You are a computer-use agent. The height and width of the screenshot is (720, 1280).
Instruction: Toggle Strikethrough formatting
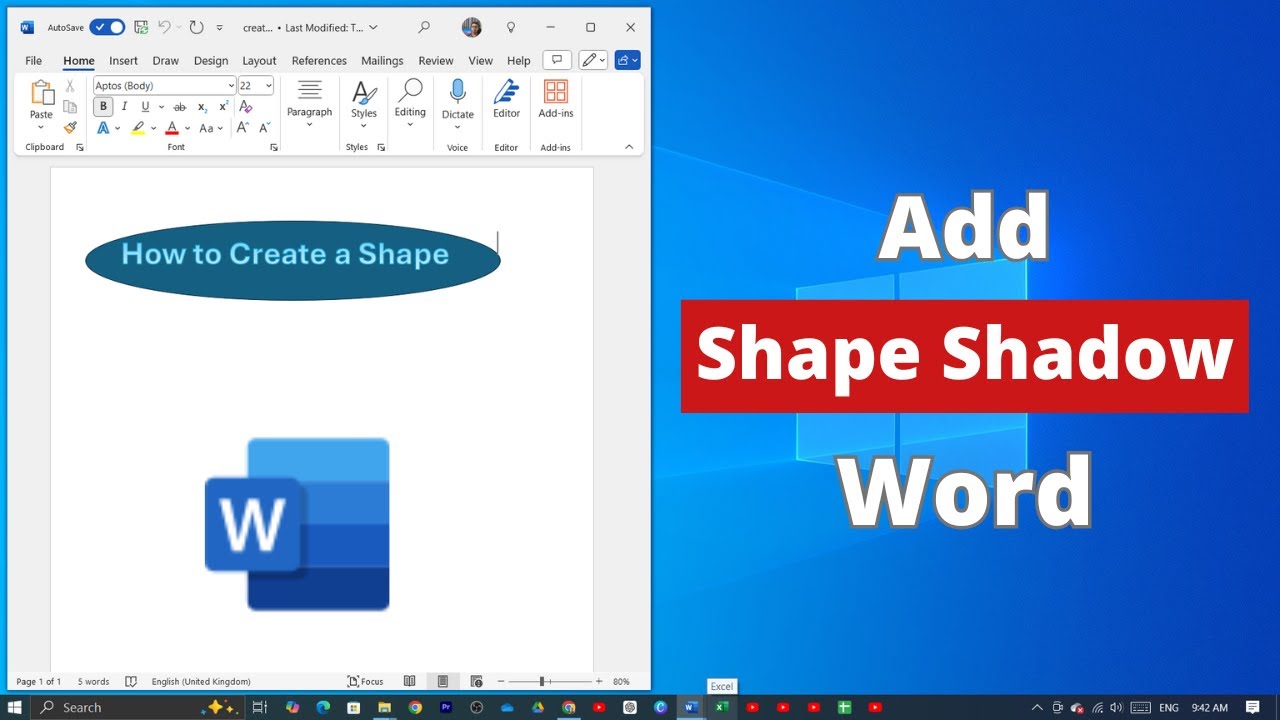(180, 107)
